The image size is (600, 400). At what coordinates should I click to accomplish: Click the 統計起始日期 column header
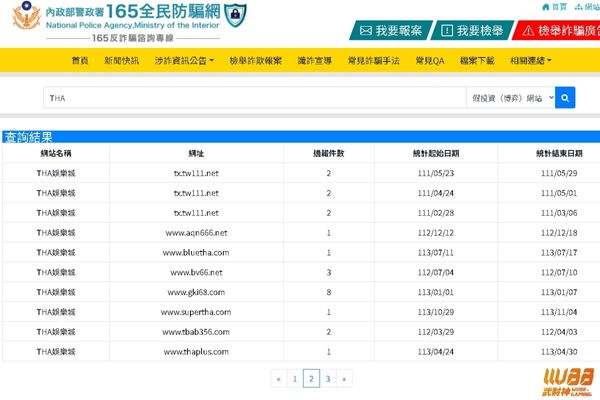pos(436,153)
